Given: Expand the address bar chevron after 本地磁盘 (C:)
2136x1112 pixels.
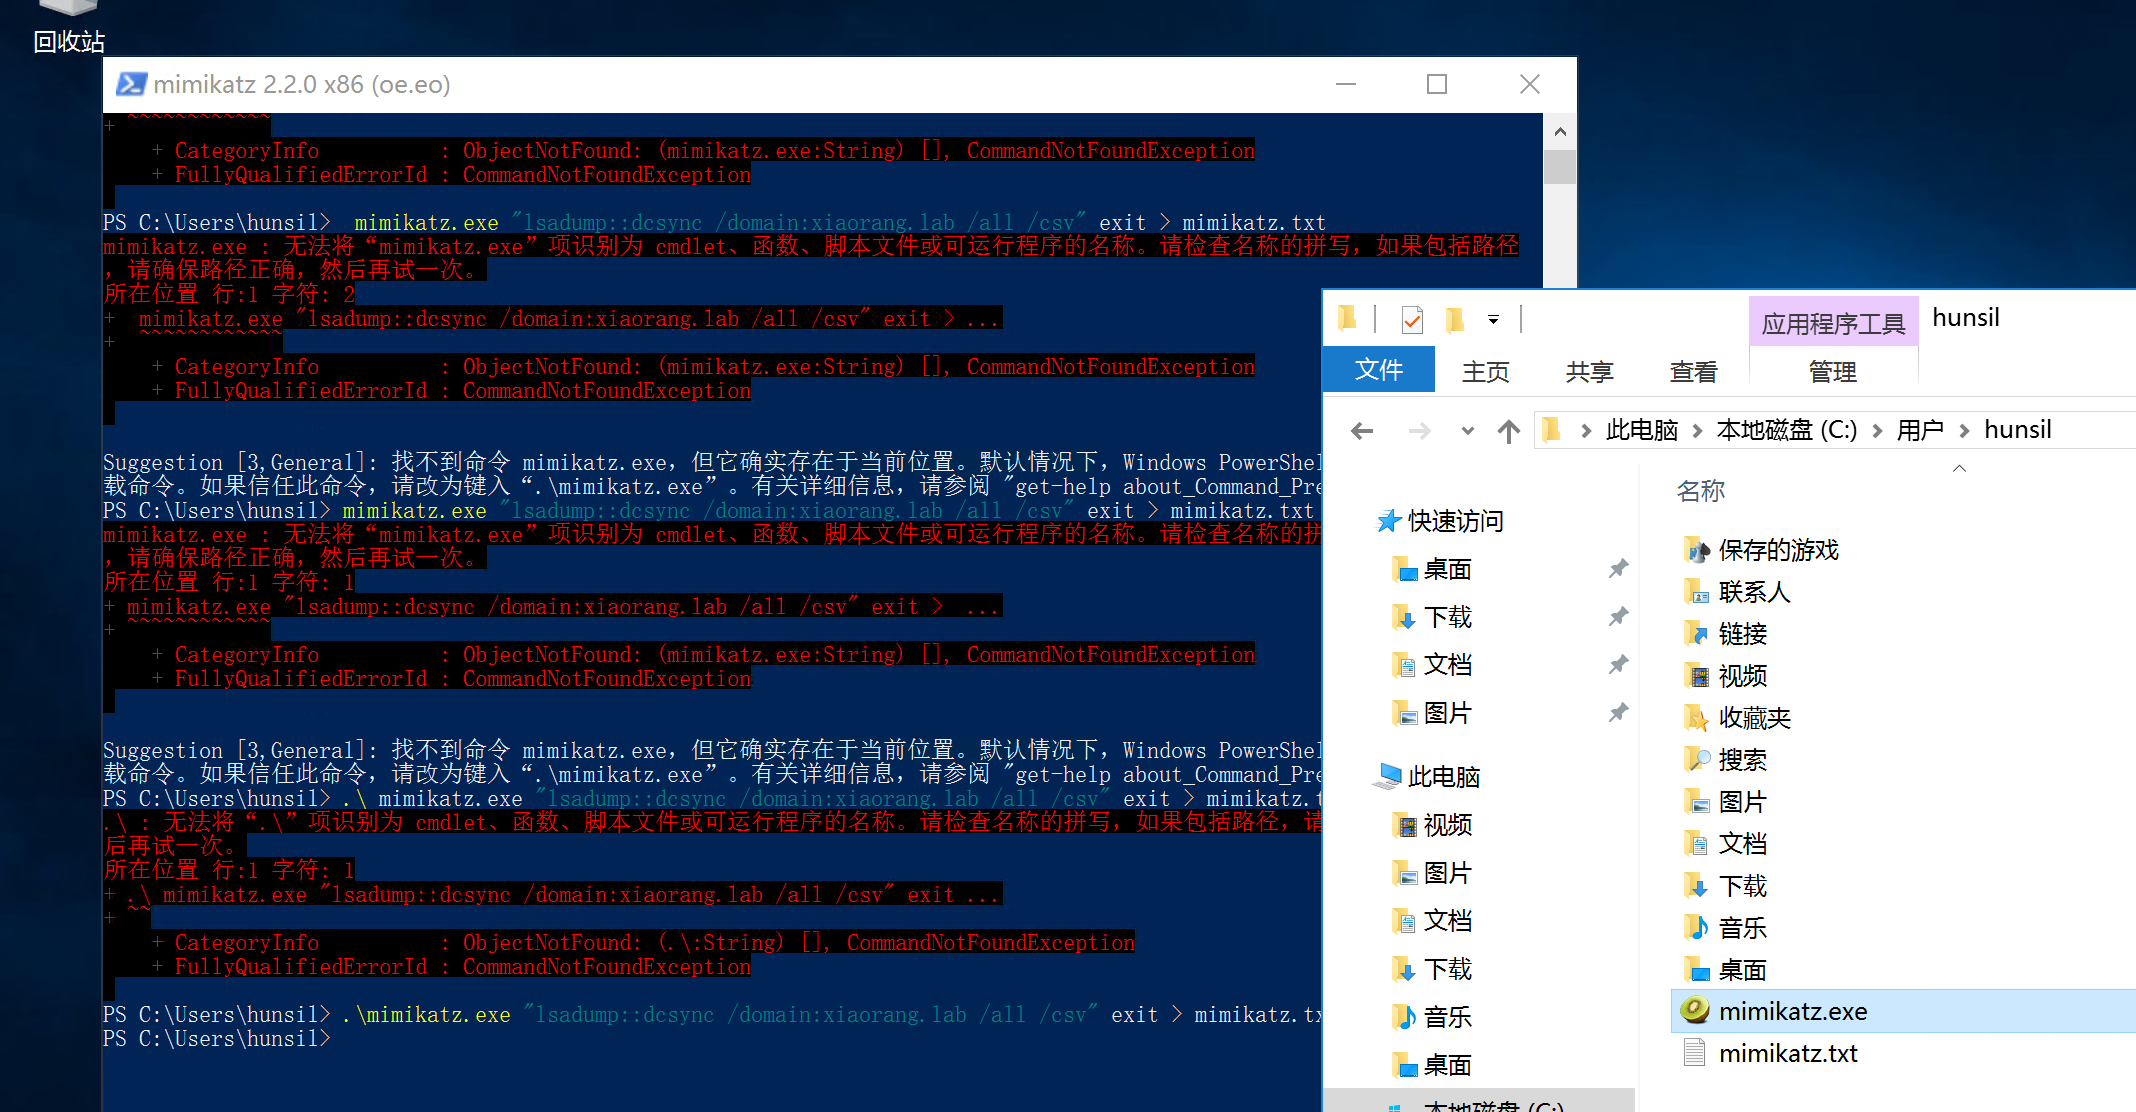Looking at the screenshot, I should tap(1877, 431).
